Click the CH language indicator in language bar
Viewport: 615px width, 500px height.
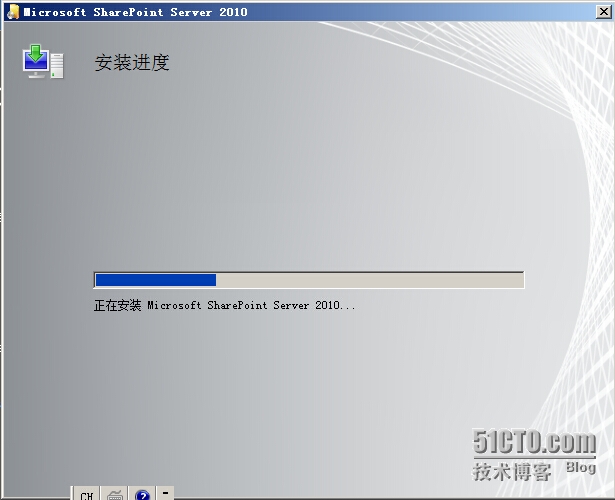tap(86, 494)
